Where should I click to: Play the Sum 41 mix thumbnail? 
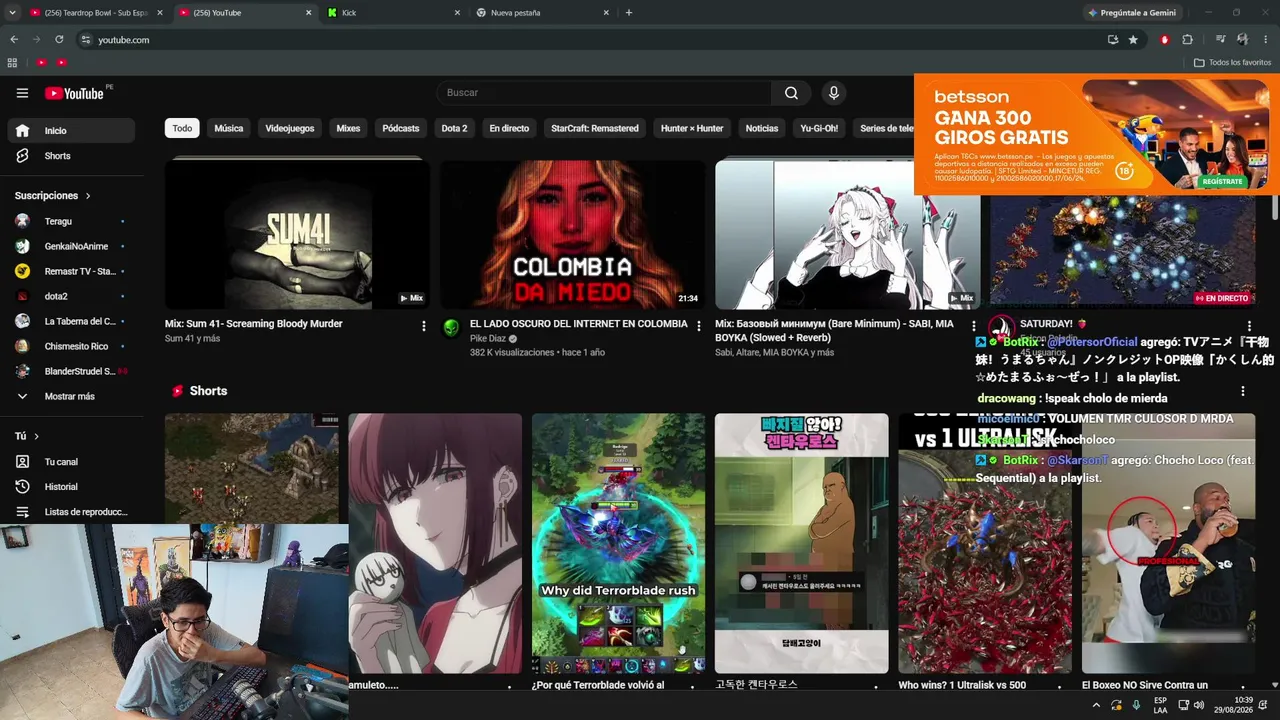click(x=297, y=235)
